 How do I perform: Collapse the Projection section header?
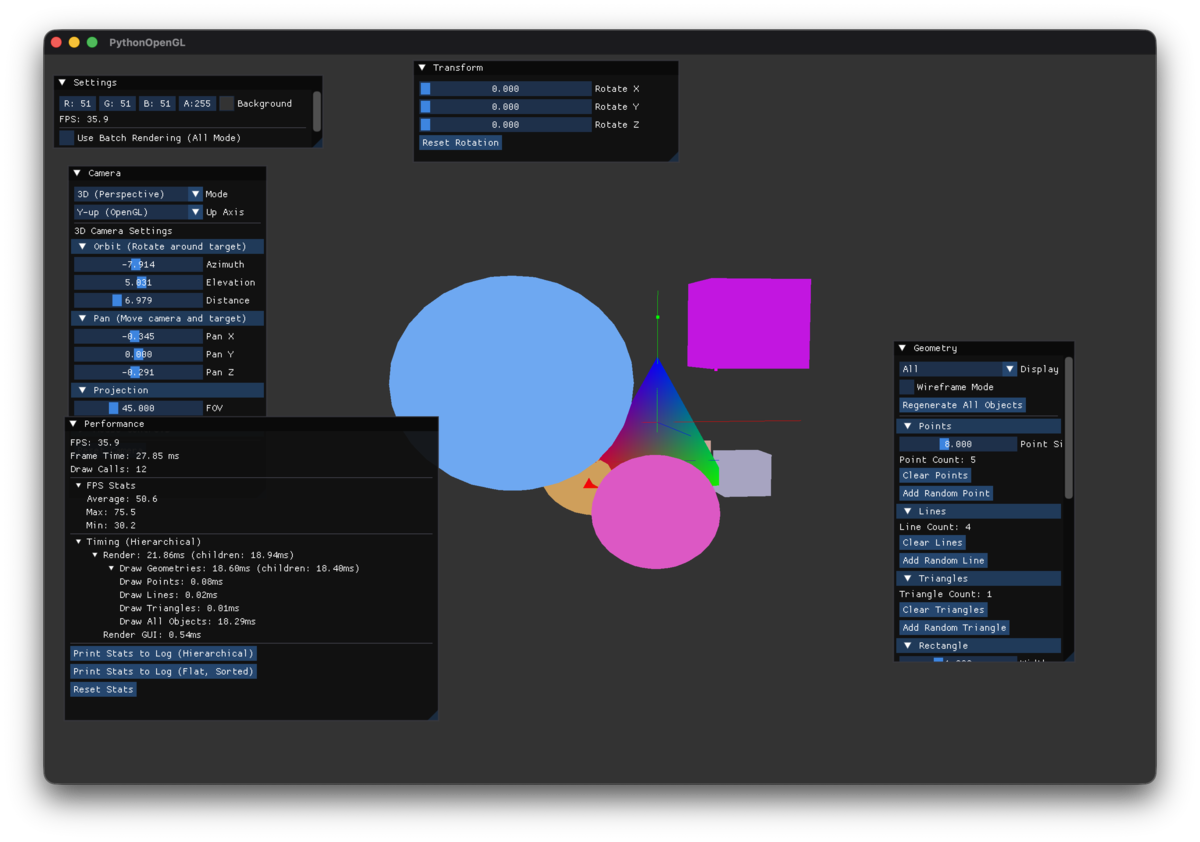tap(168, 390)
